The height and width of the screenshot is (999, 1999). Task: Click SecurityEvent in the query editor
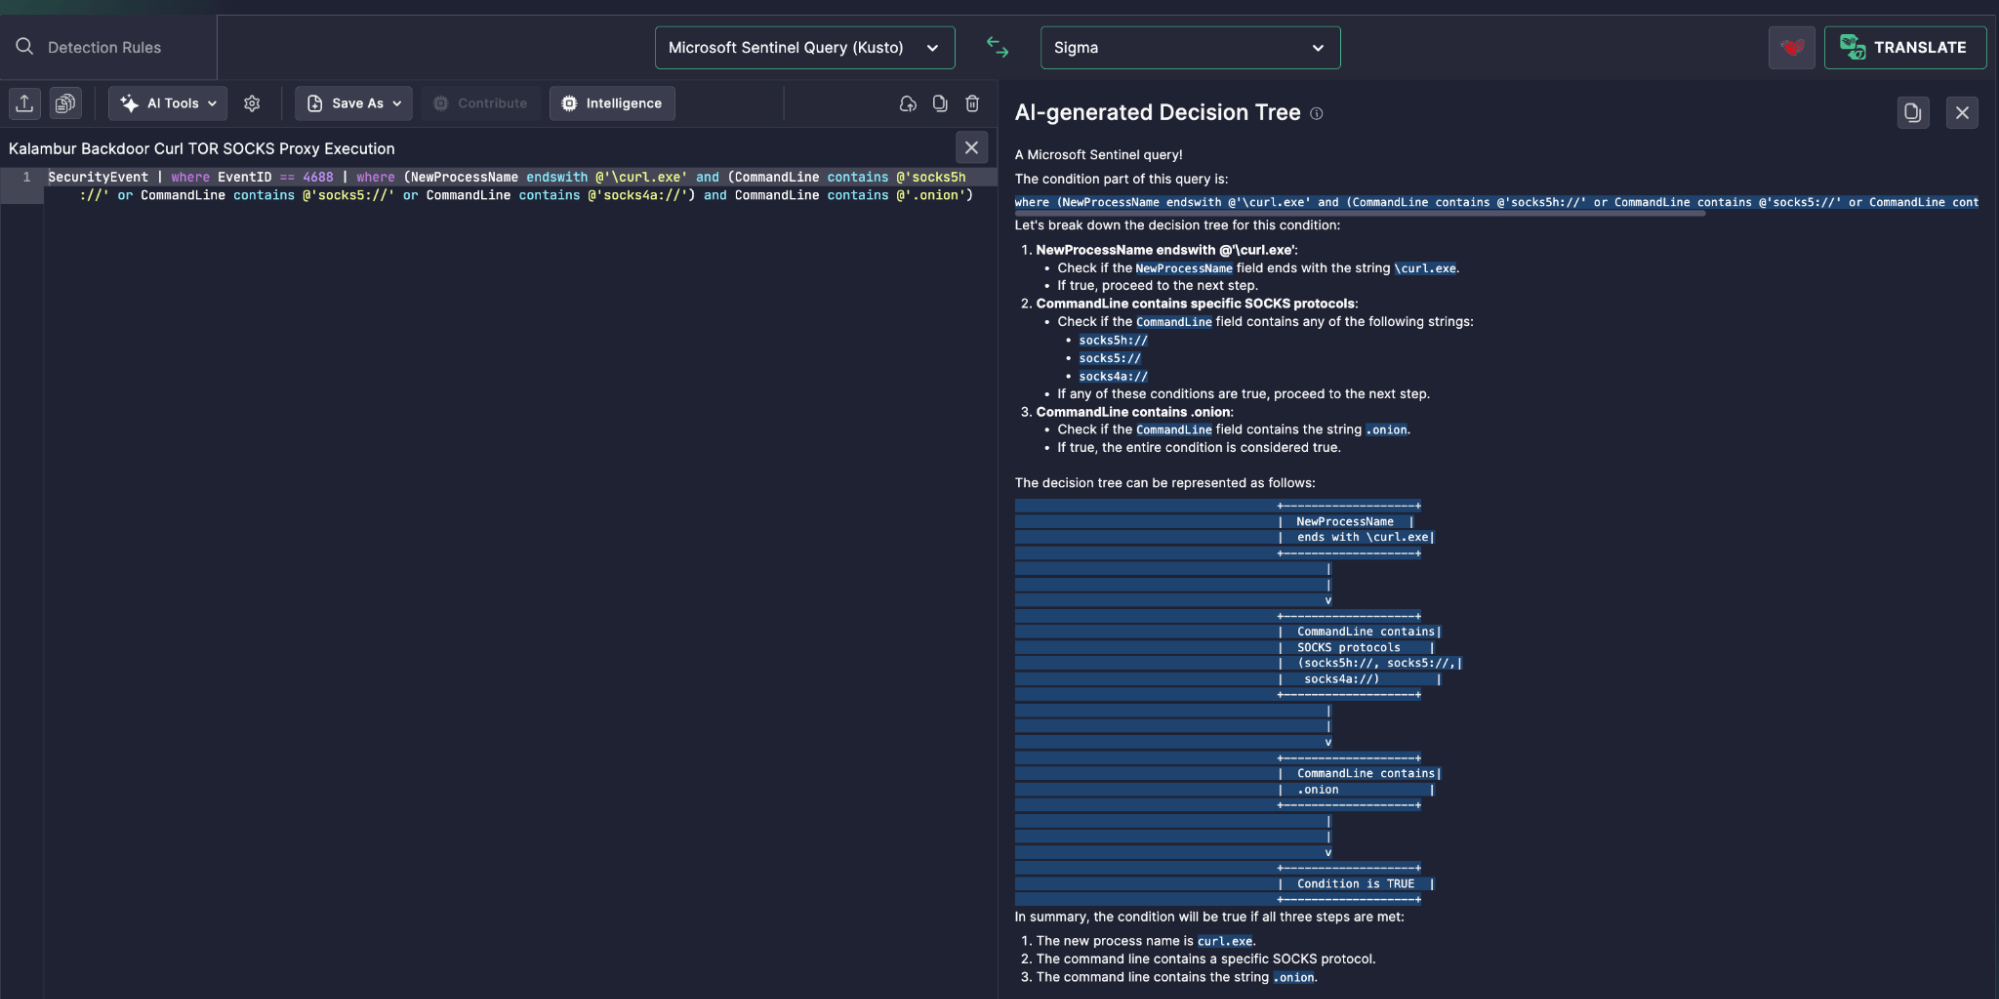point(98,177)
